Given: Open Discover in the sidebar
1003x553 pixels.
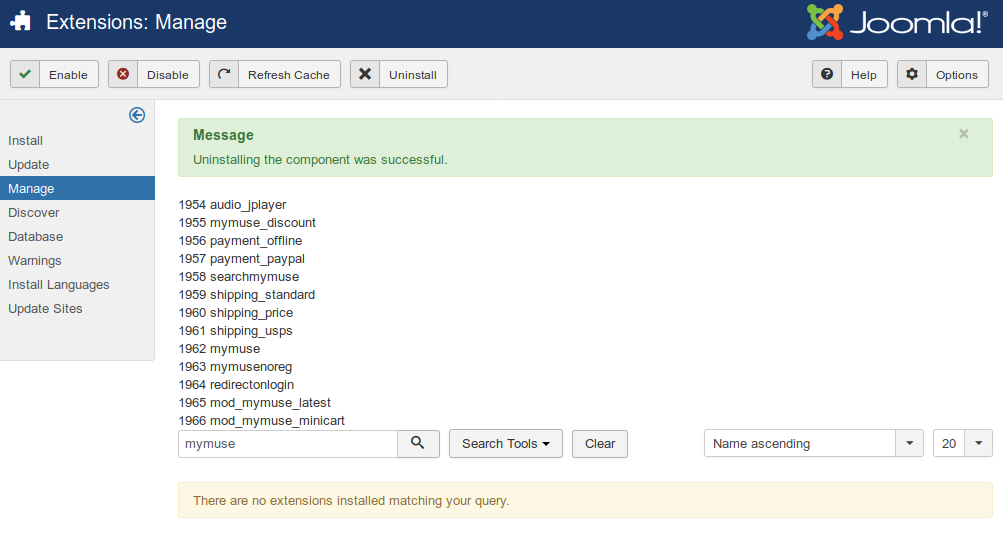Looking at the screenshot, I should [x=33, y=212].
